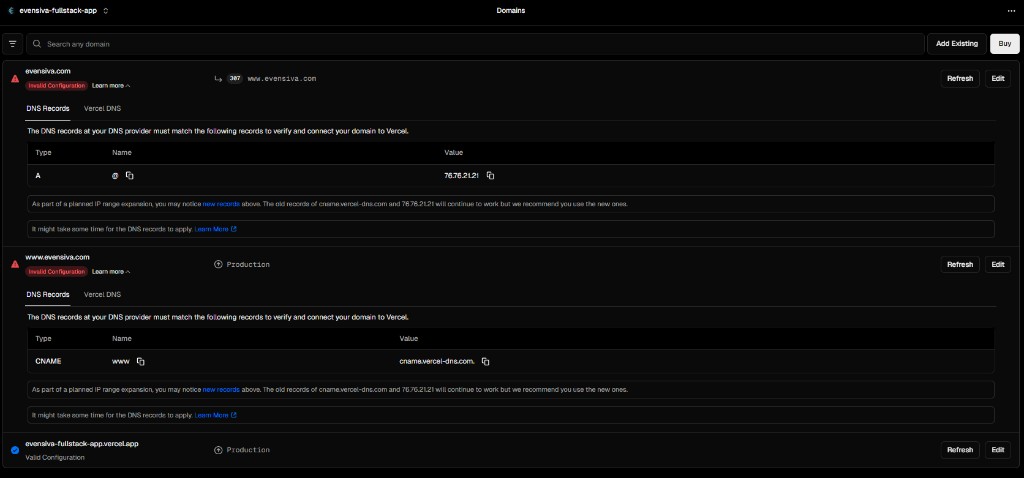1024x478 pixels.
Task: Collapse Learn more under www.evensiva.com
Action: (111, 272)
